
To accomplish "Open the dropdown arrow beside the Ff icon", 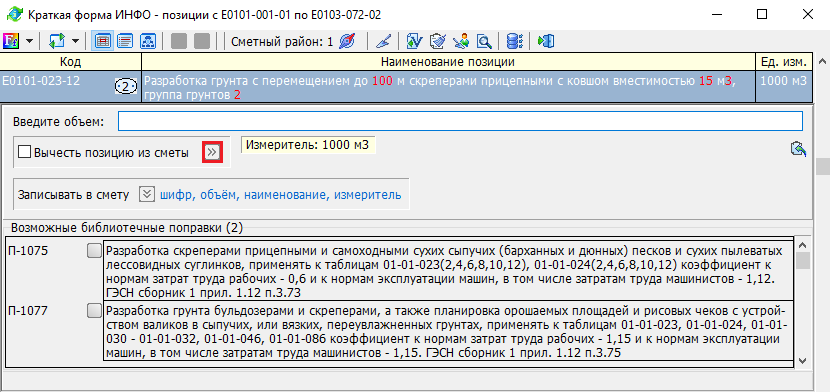I will 29,41.
